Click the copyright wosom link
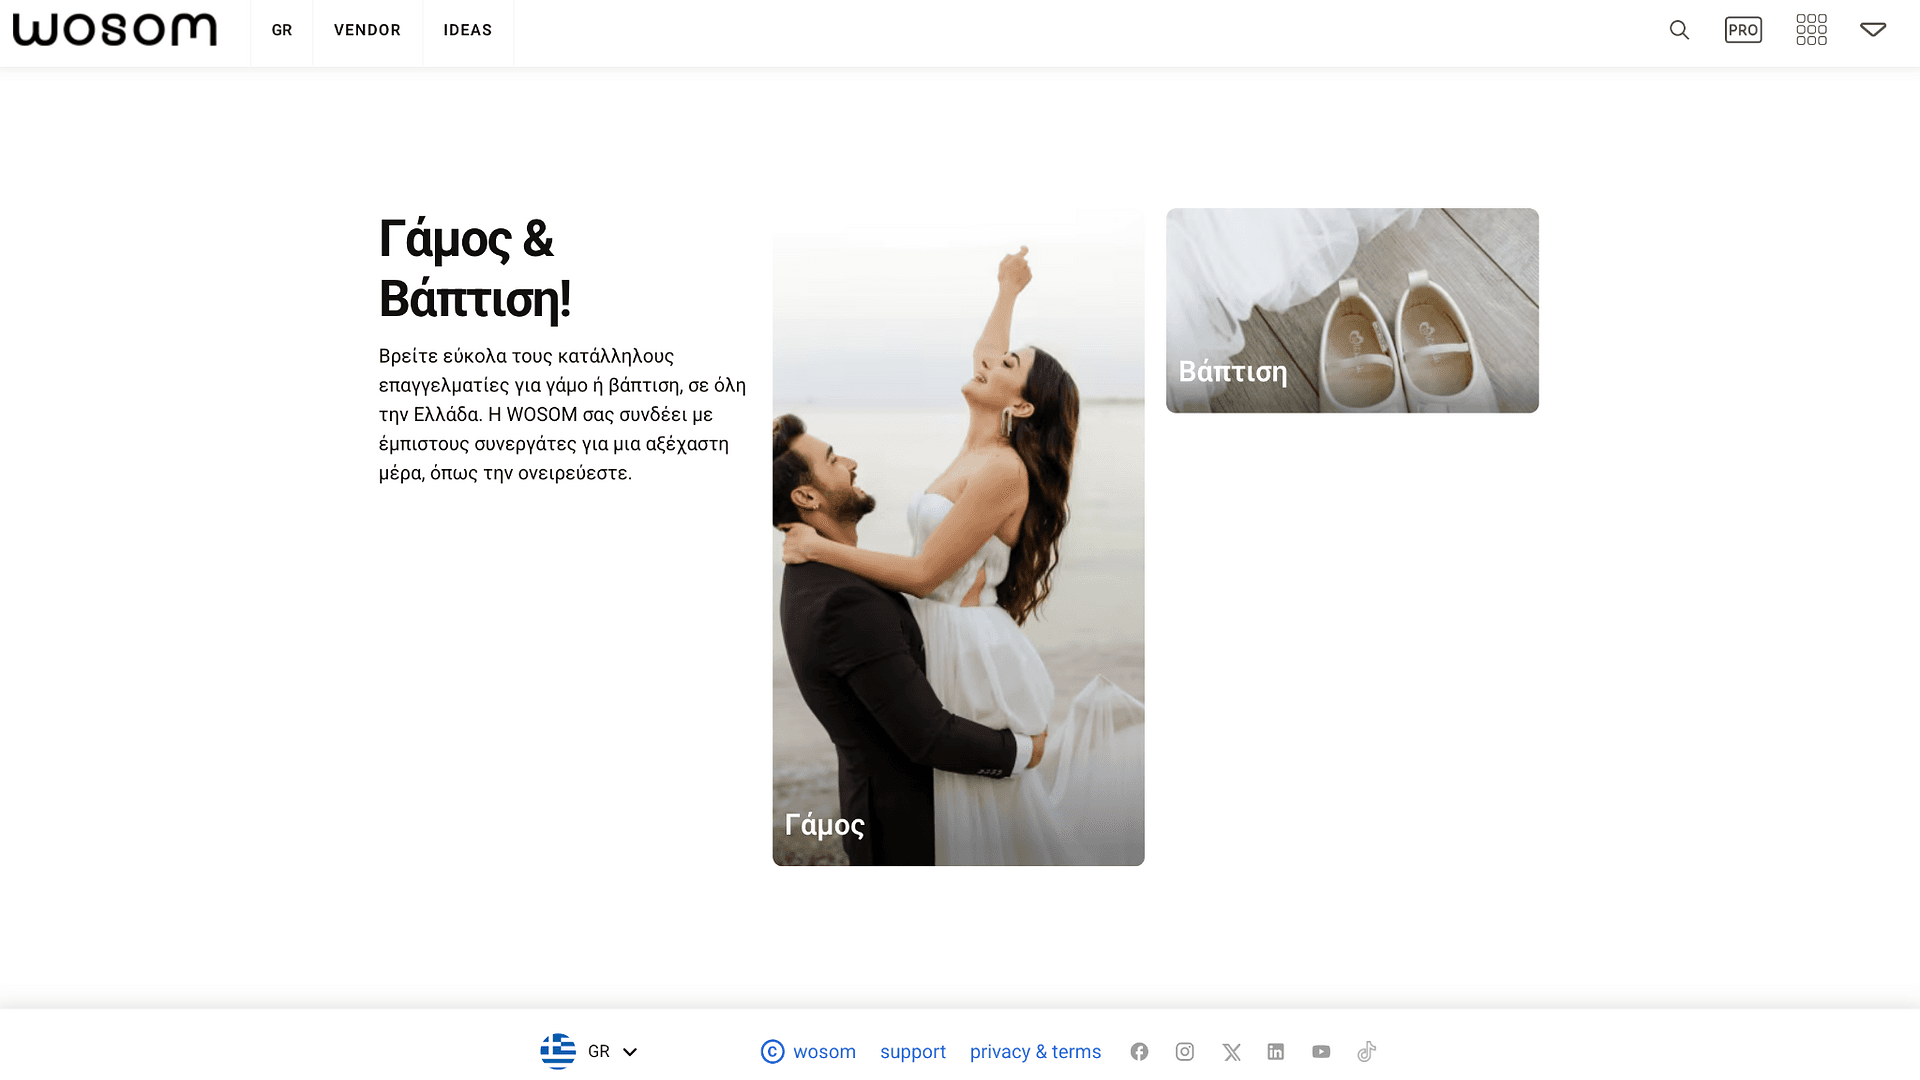Viewport: 1920px width, 1080px height. click(808, 1052)
